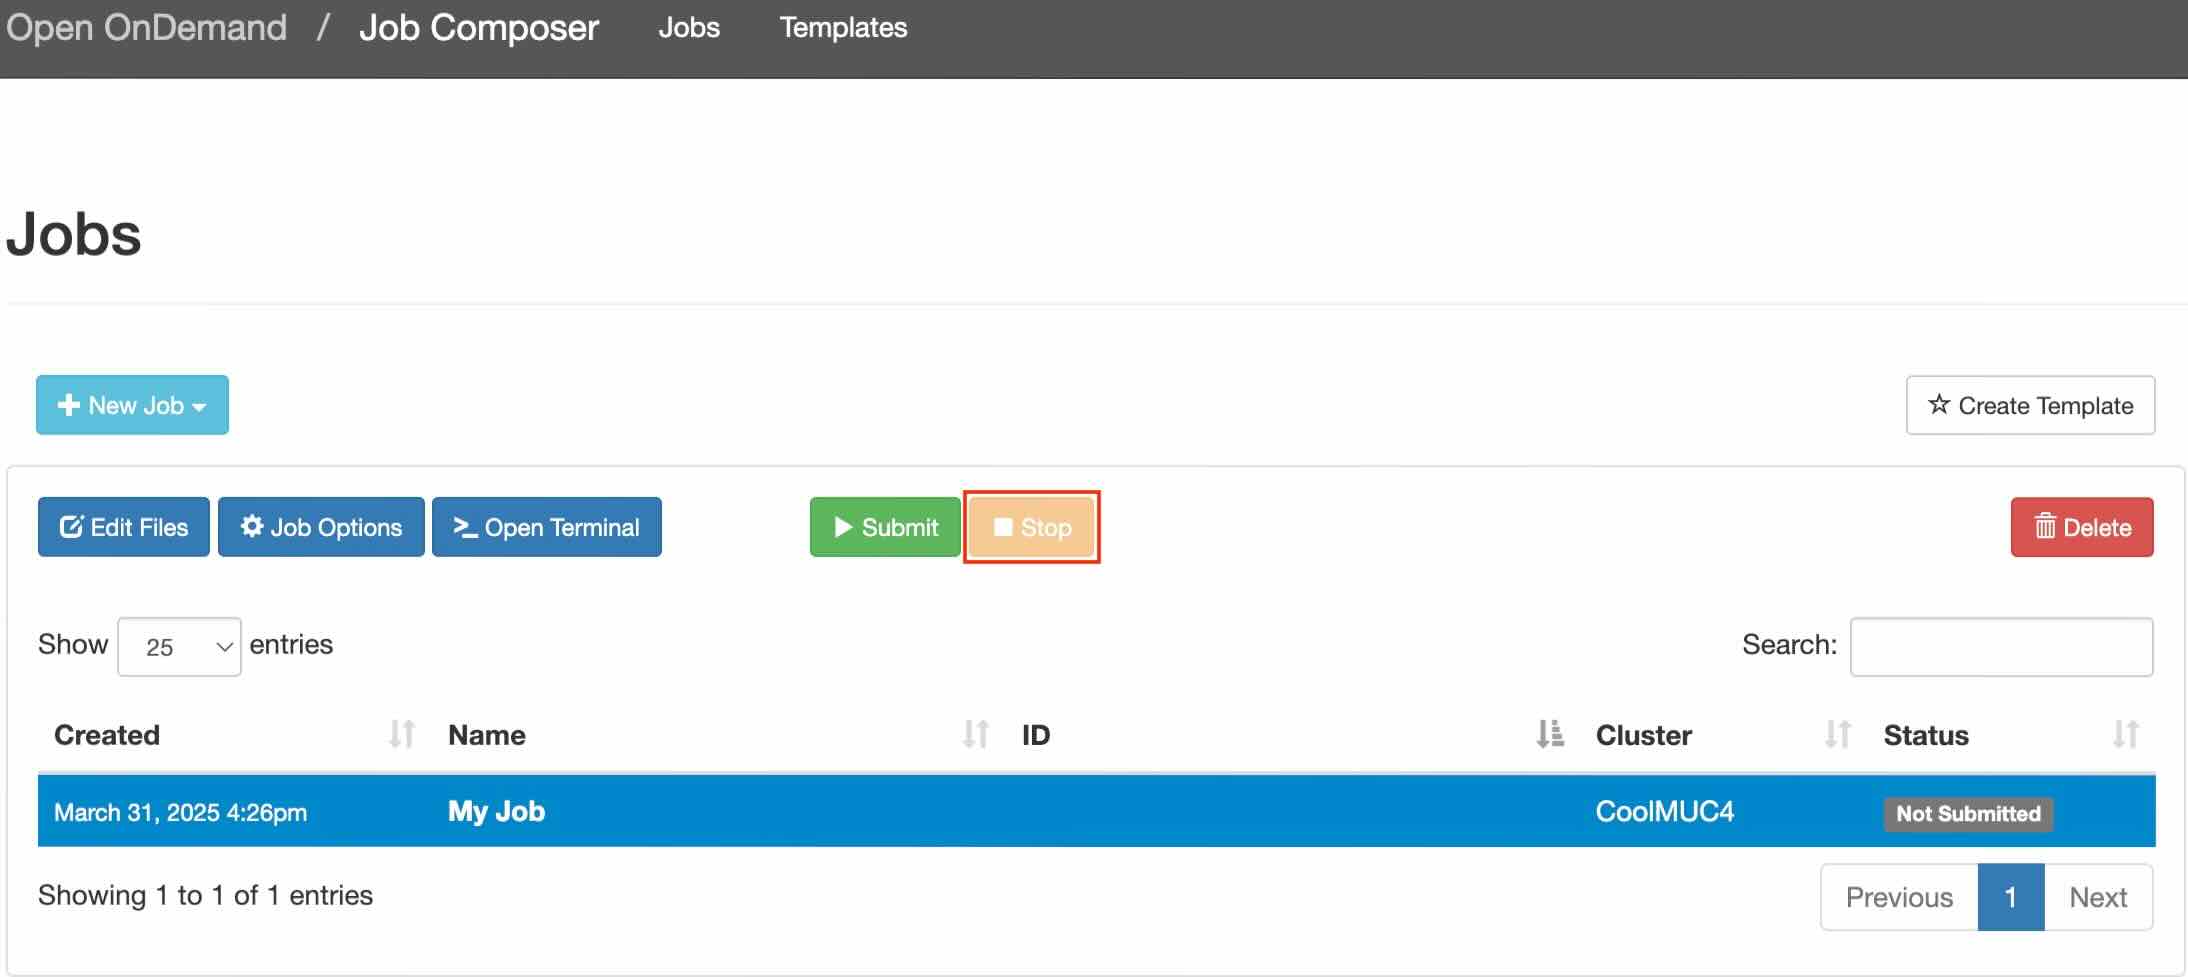Viewport: 2188px width, 977px height.
Task: Launch Open Terminal for the job
Action: [546, 527]
